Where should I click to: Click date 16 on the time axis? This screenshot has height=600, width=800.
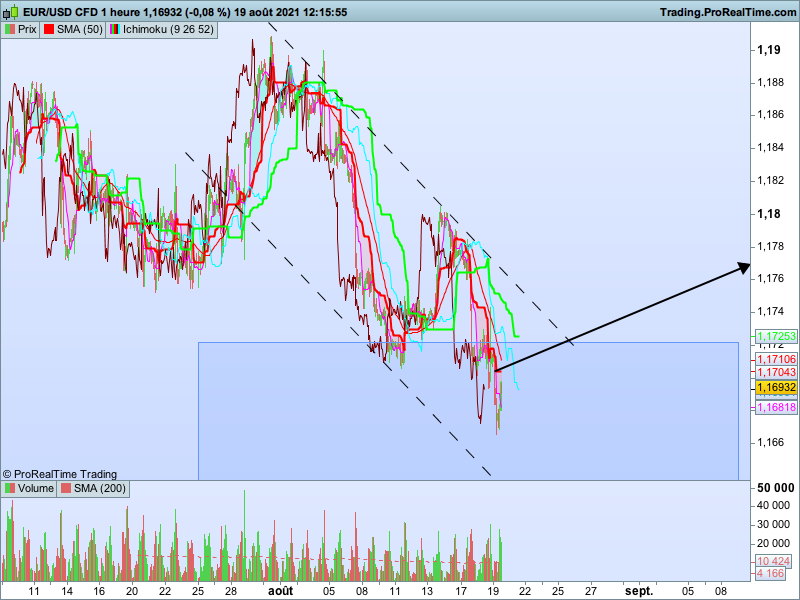coord(99,591)
